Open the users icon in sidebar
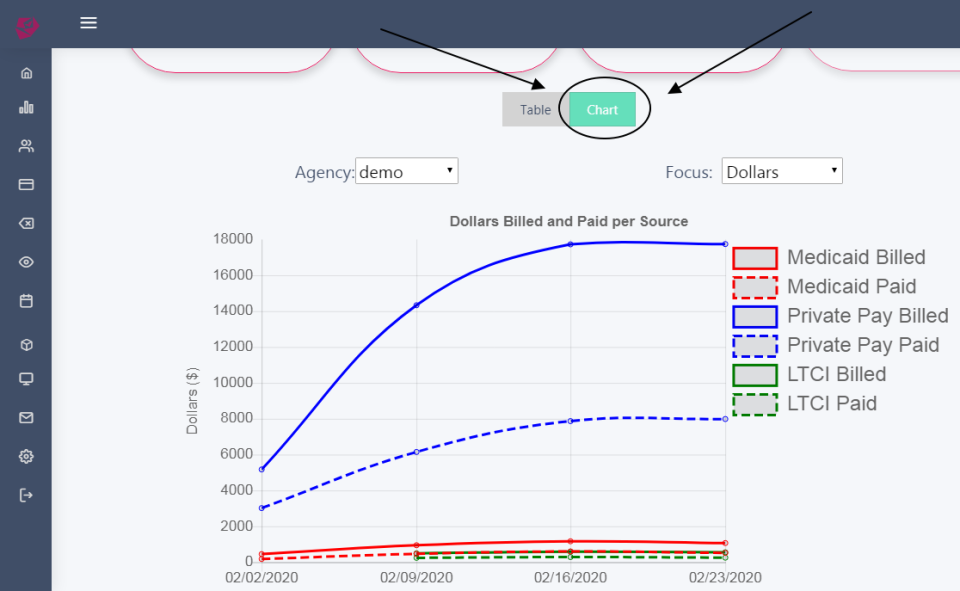The height and width of the screenshot is (591, 960). click(x=26, y=146)
